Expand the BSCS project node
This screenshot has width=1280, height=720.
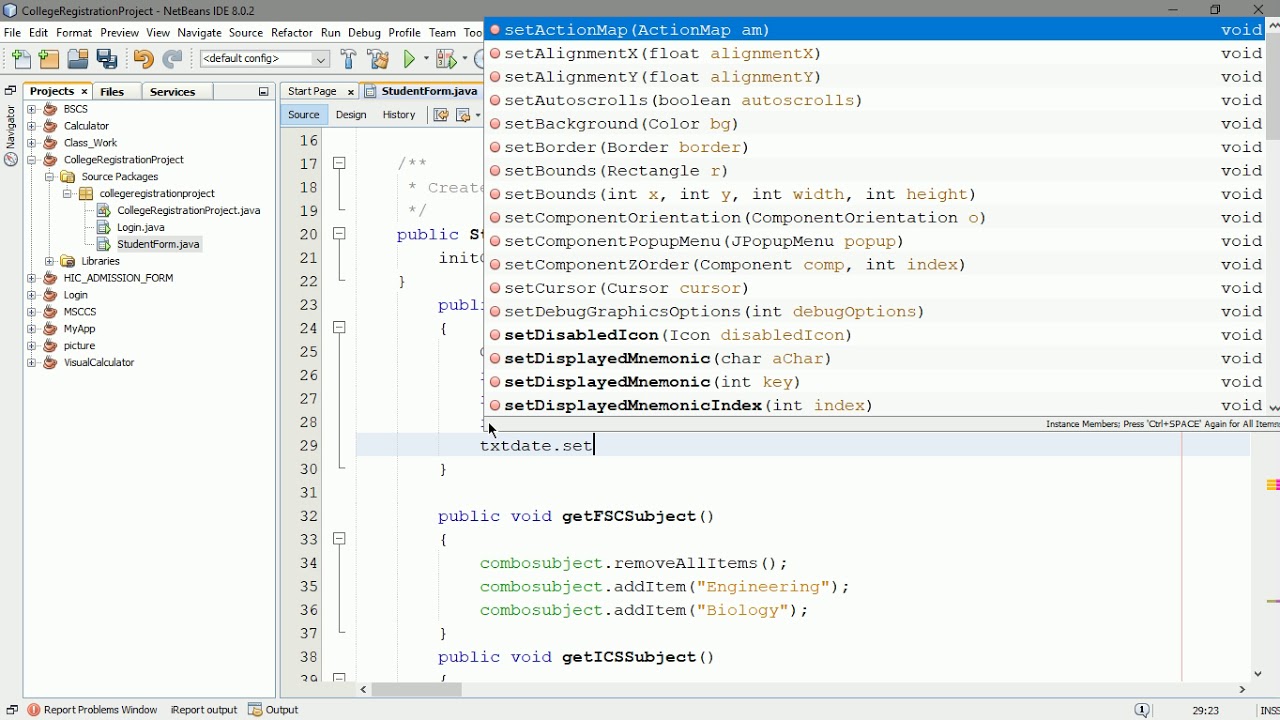[32, 109]
